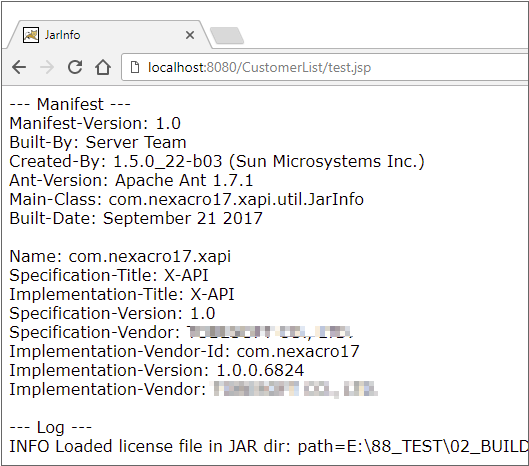The width and height of the screenshot is (529, 466).
Task: Click the Built-Date September 21 2017 text
Action: pyautogui.click(x=136, y=218)
